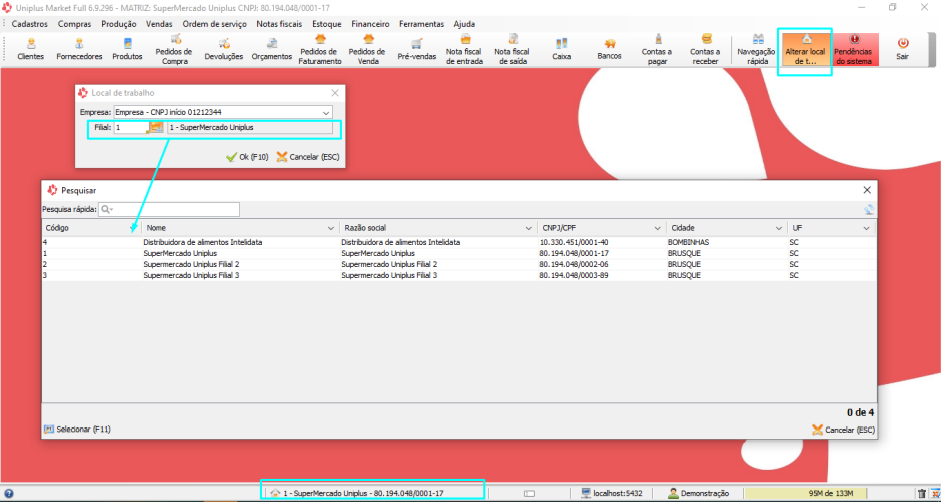
Task: Open Pedidos de Faturamento
Action: click(x=320, y=50)
